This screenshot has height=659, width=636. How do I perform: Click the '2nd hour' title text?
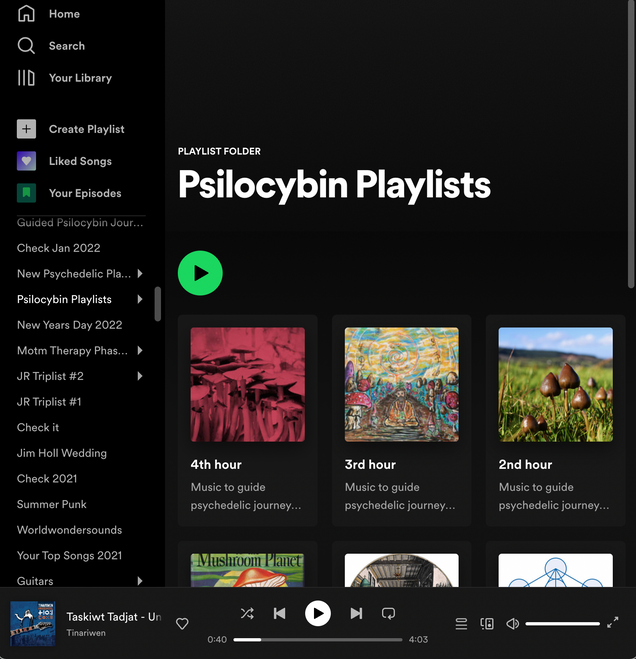(x=525, y=464)
